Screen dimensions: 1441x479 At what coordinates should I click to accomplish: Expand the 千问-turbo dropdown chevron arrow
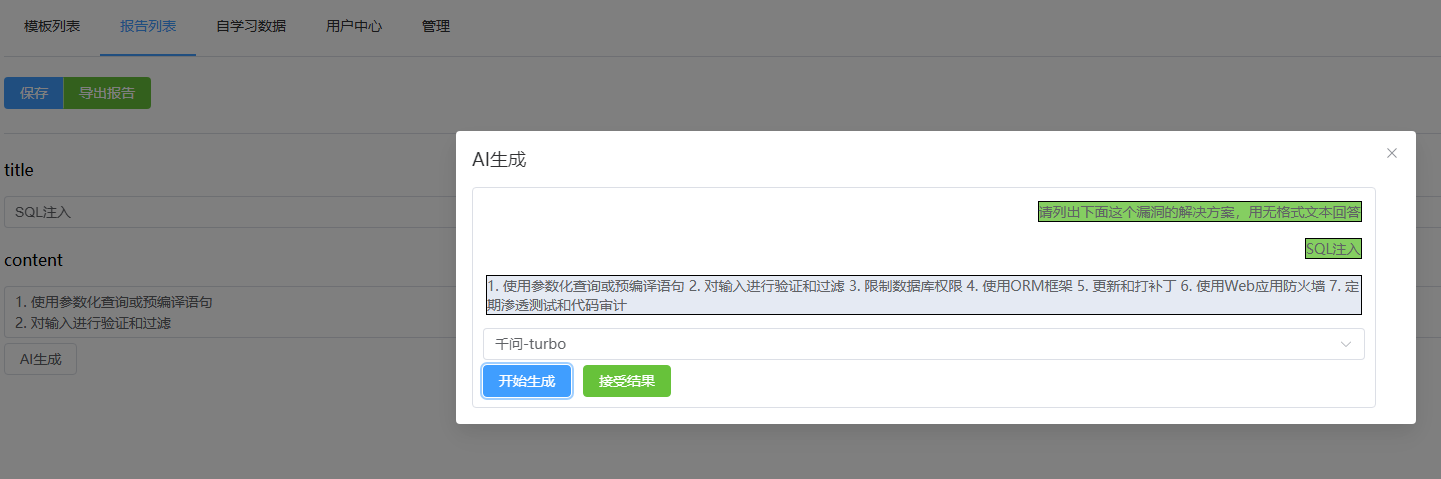[1345, 344]
